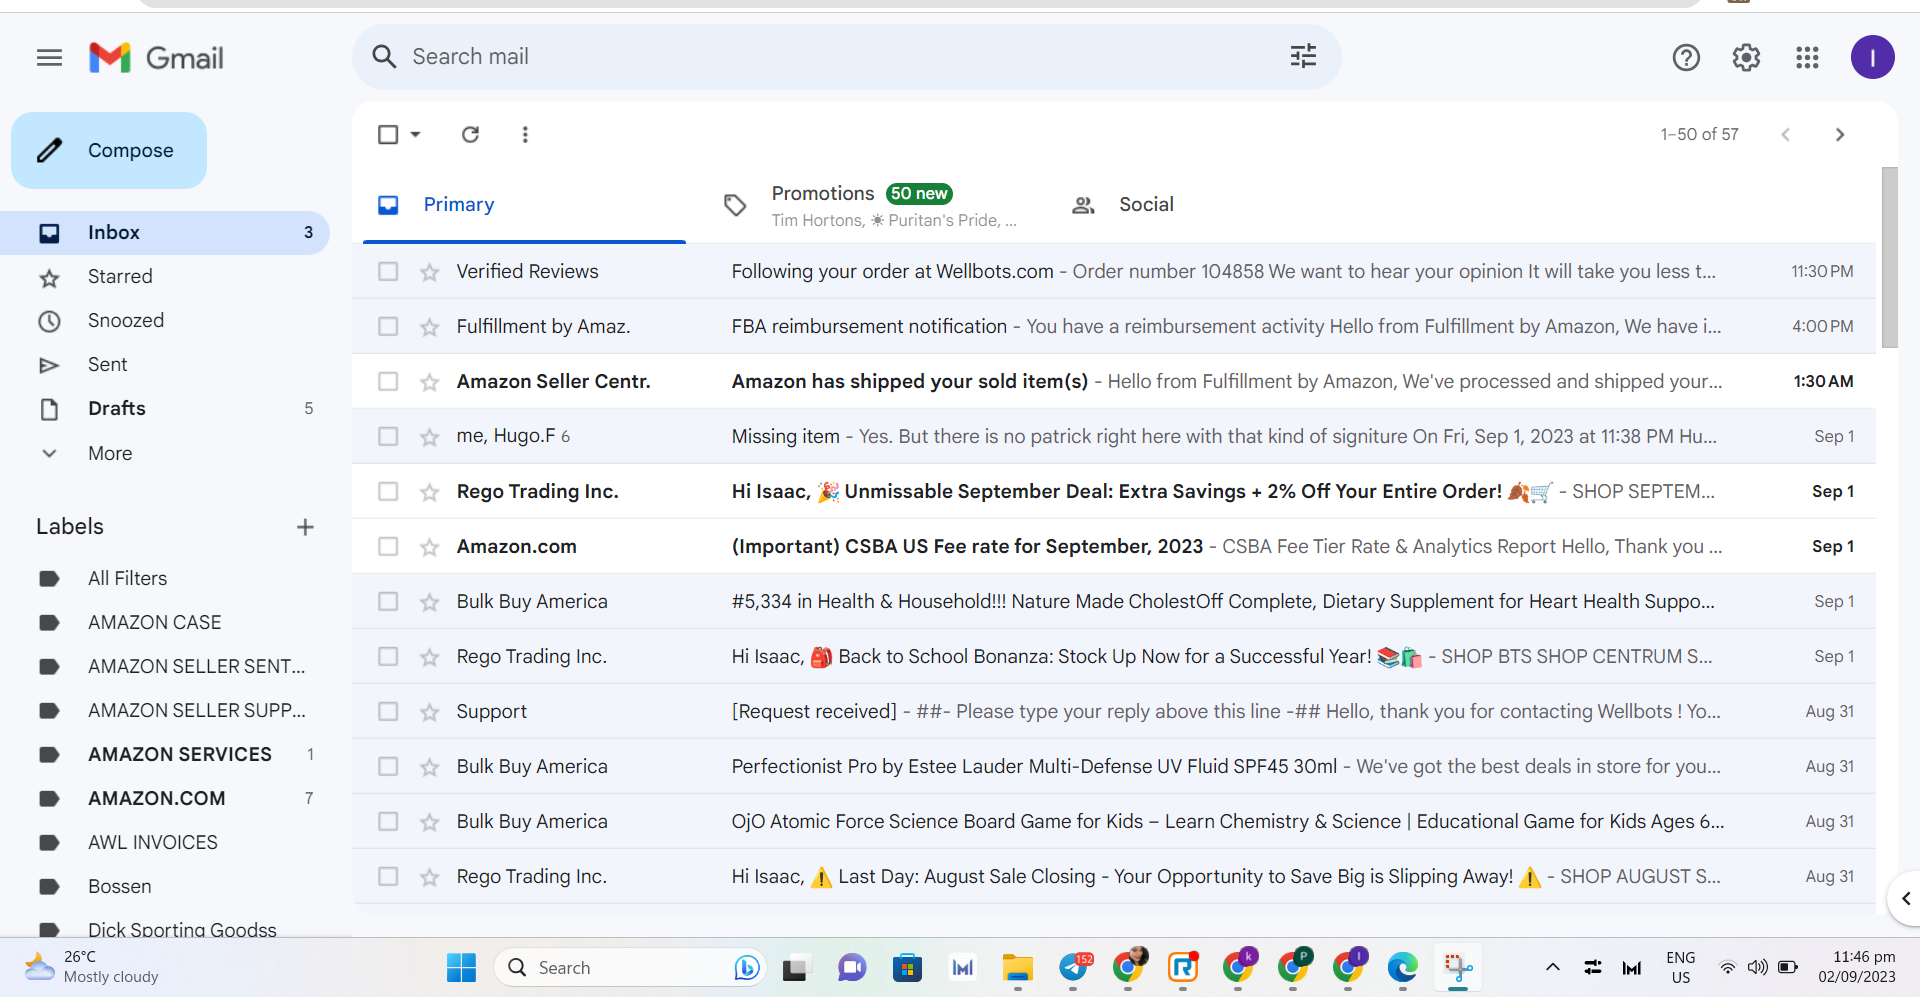Star the Verified Reviews email
1920x997 pixels.
coord(430,272)
